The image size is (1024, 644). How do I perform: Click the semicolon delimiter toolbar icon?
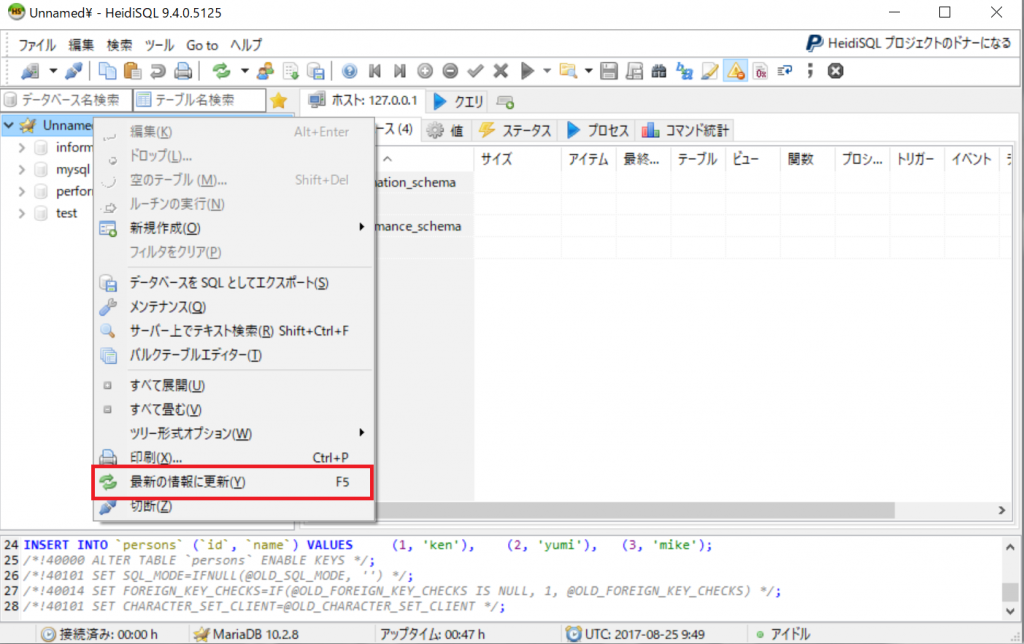810,71
